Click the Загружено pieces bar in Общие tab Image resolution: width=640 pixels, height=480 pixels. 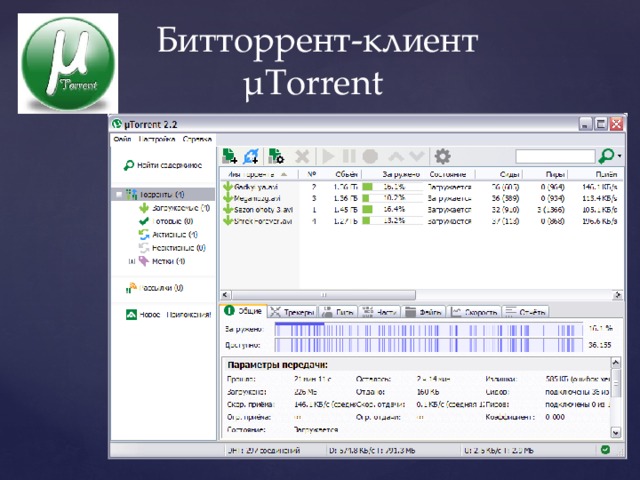[429, 329]
